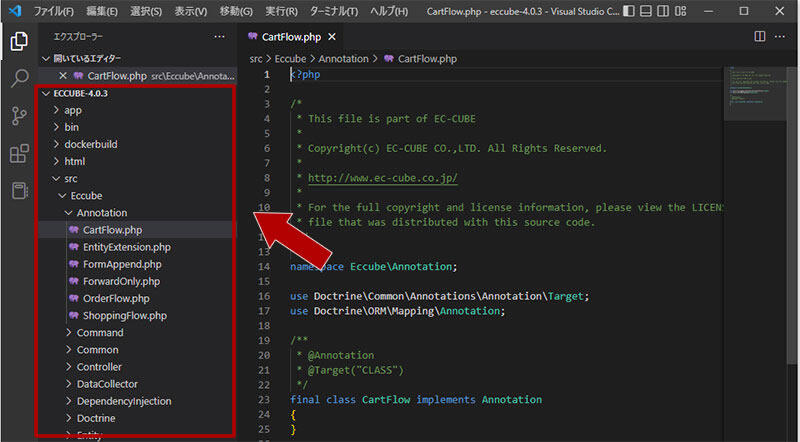The image size is (800, 442).
Task: Open ForwardOnly.php file
Action: 121,281
